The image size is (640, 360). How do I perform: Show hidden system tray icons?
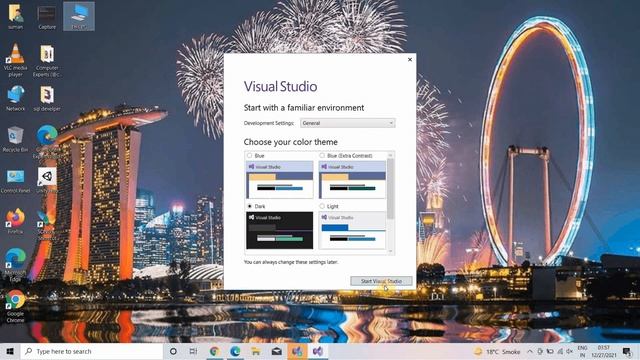(530, 351)
